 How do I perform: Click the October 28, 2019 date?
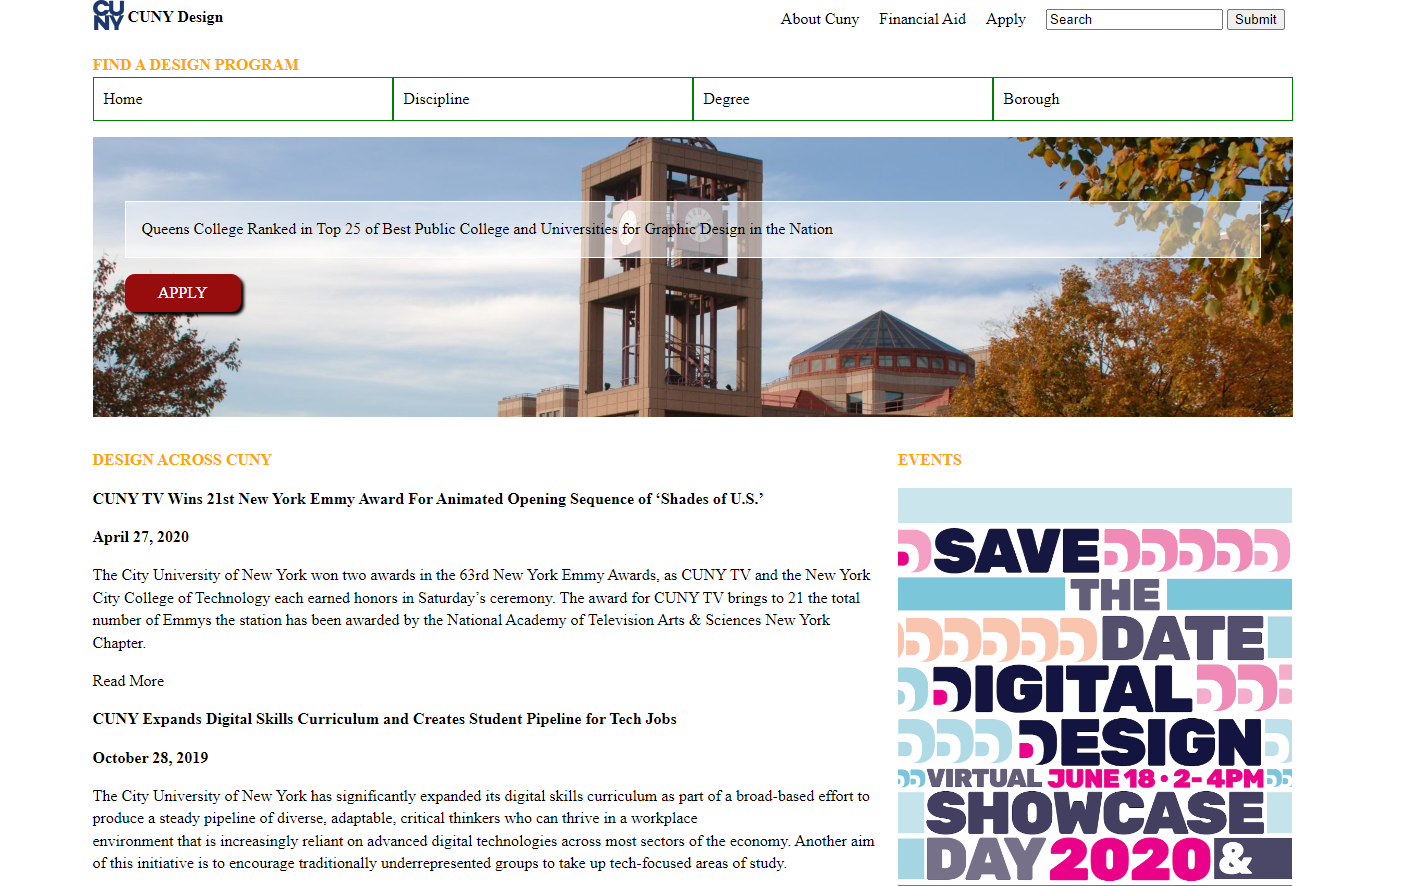(151, 758)
